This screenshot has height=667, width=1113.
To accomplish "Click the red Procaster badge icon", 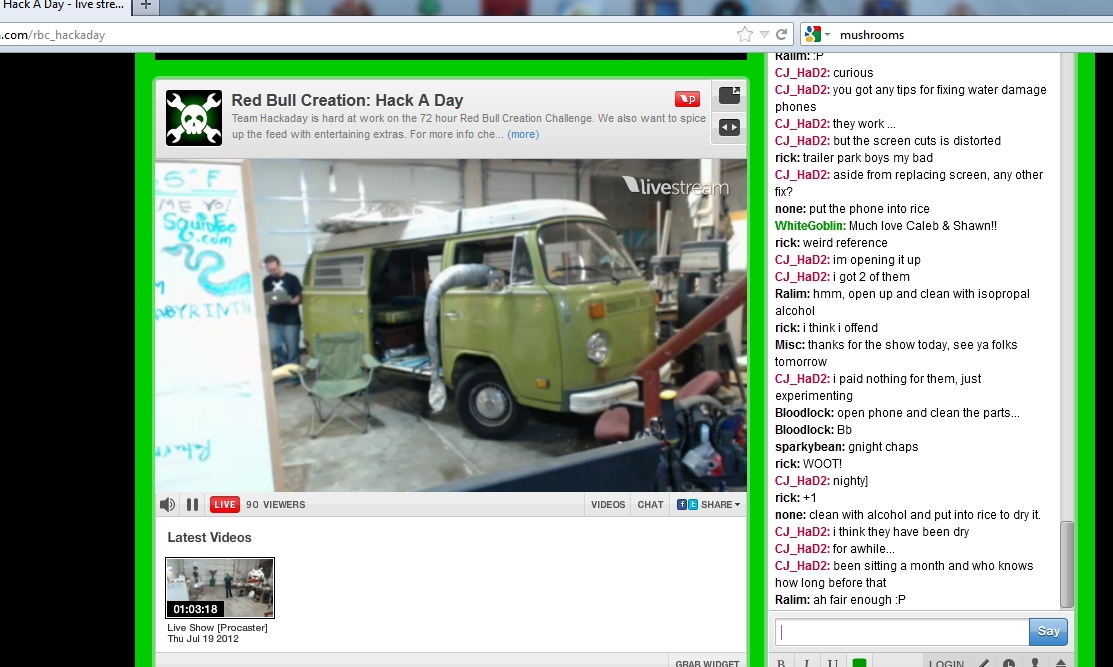I will pos(687,99).
